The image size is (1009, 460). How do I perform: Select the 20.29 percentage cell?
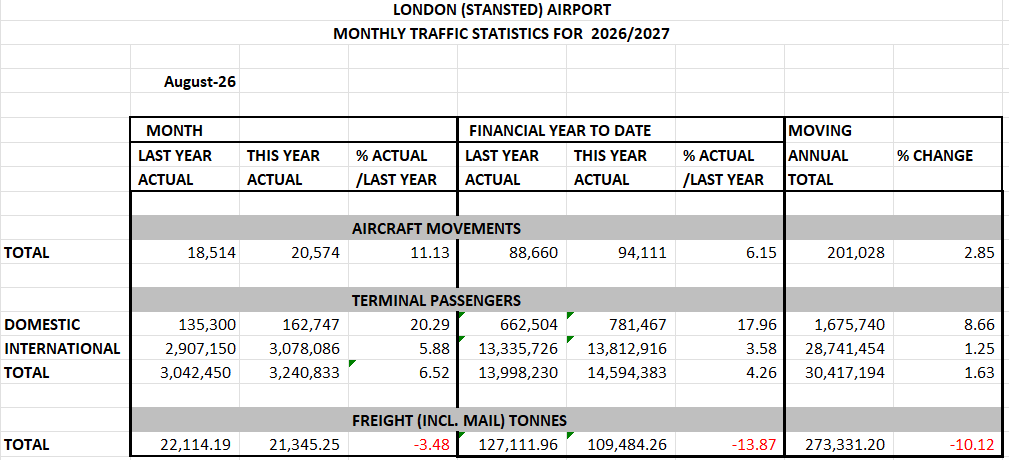click(x=403, y=324)
